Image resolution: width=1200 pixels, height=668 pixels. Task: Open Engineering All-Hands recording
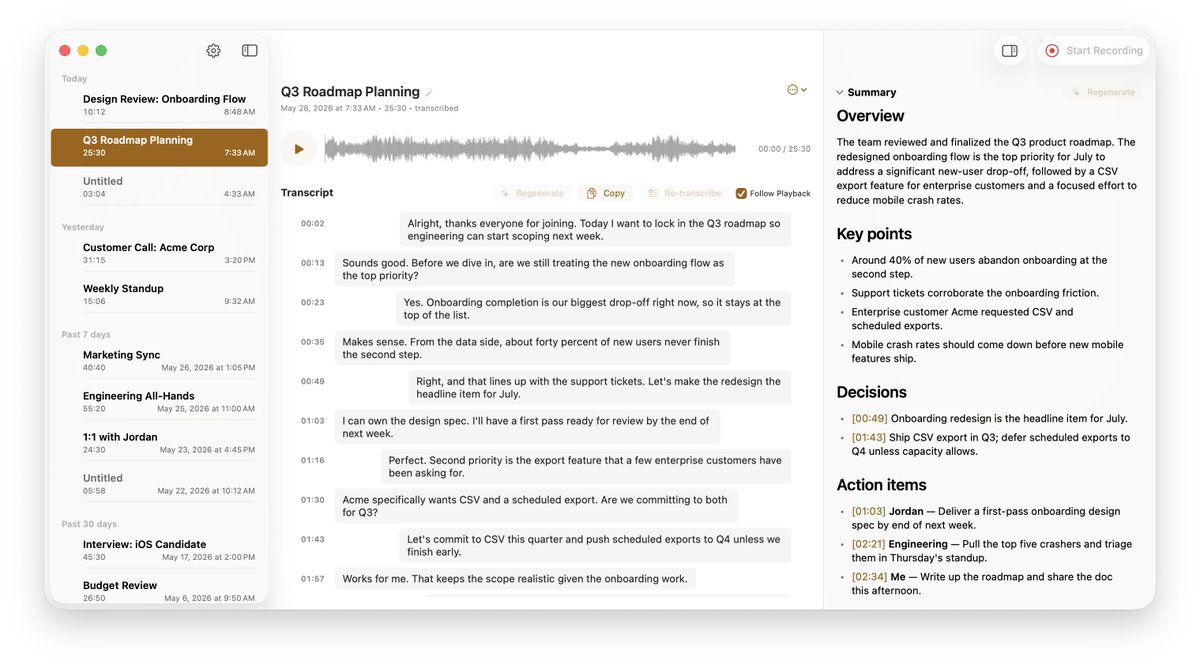(160, 402)
